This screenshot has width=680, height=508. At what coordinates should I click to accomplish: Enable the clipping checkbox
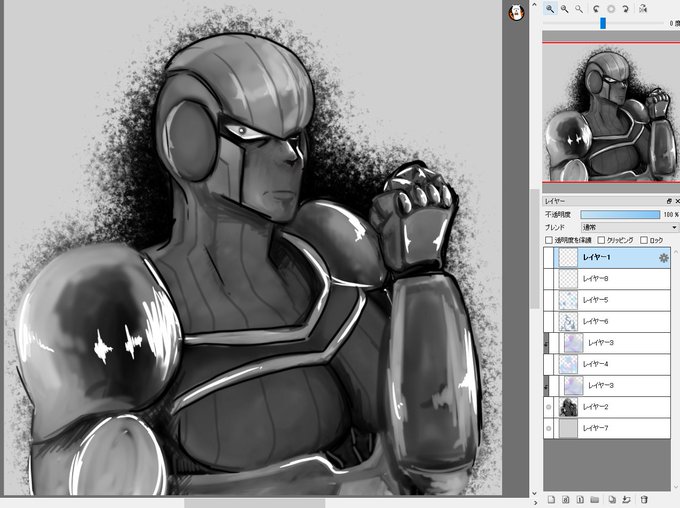(x=601, y=240)
